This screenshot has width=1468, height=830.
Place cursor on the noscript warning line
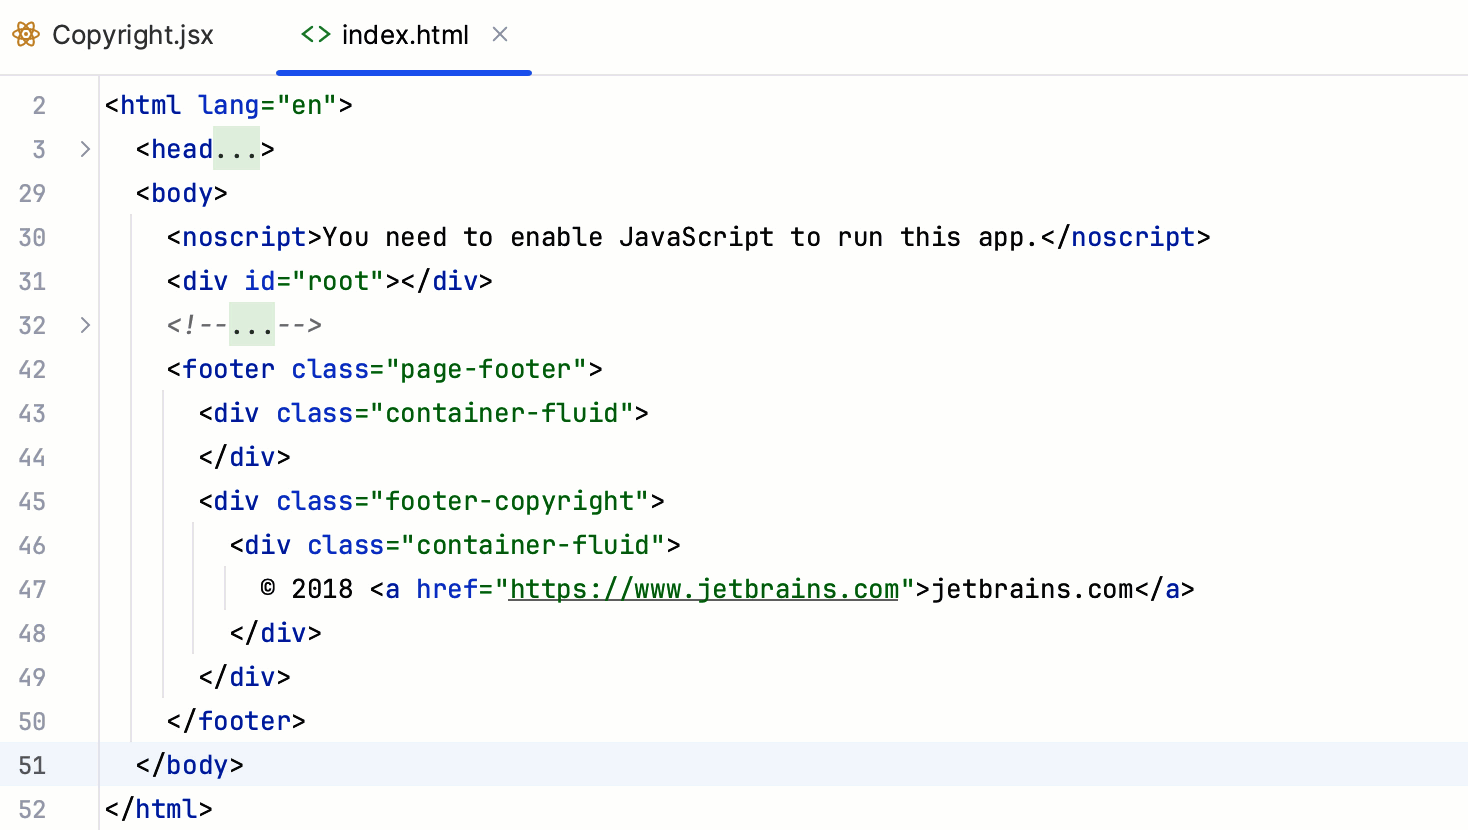point(600,237)
